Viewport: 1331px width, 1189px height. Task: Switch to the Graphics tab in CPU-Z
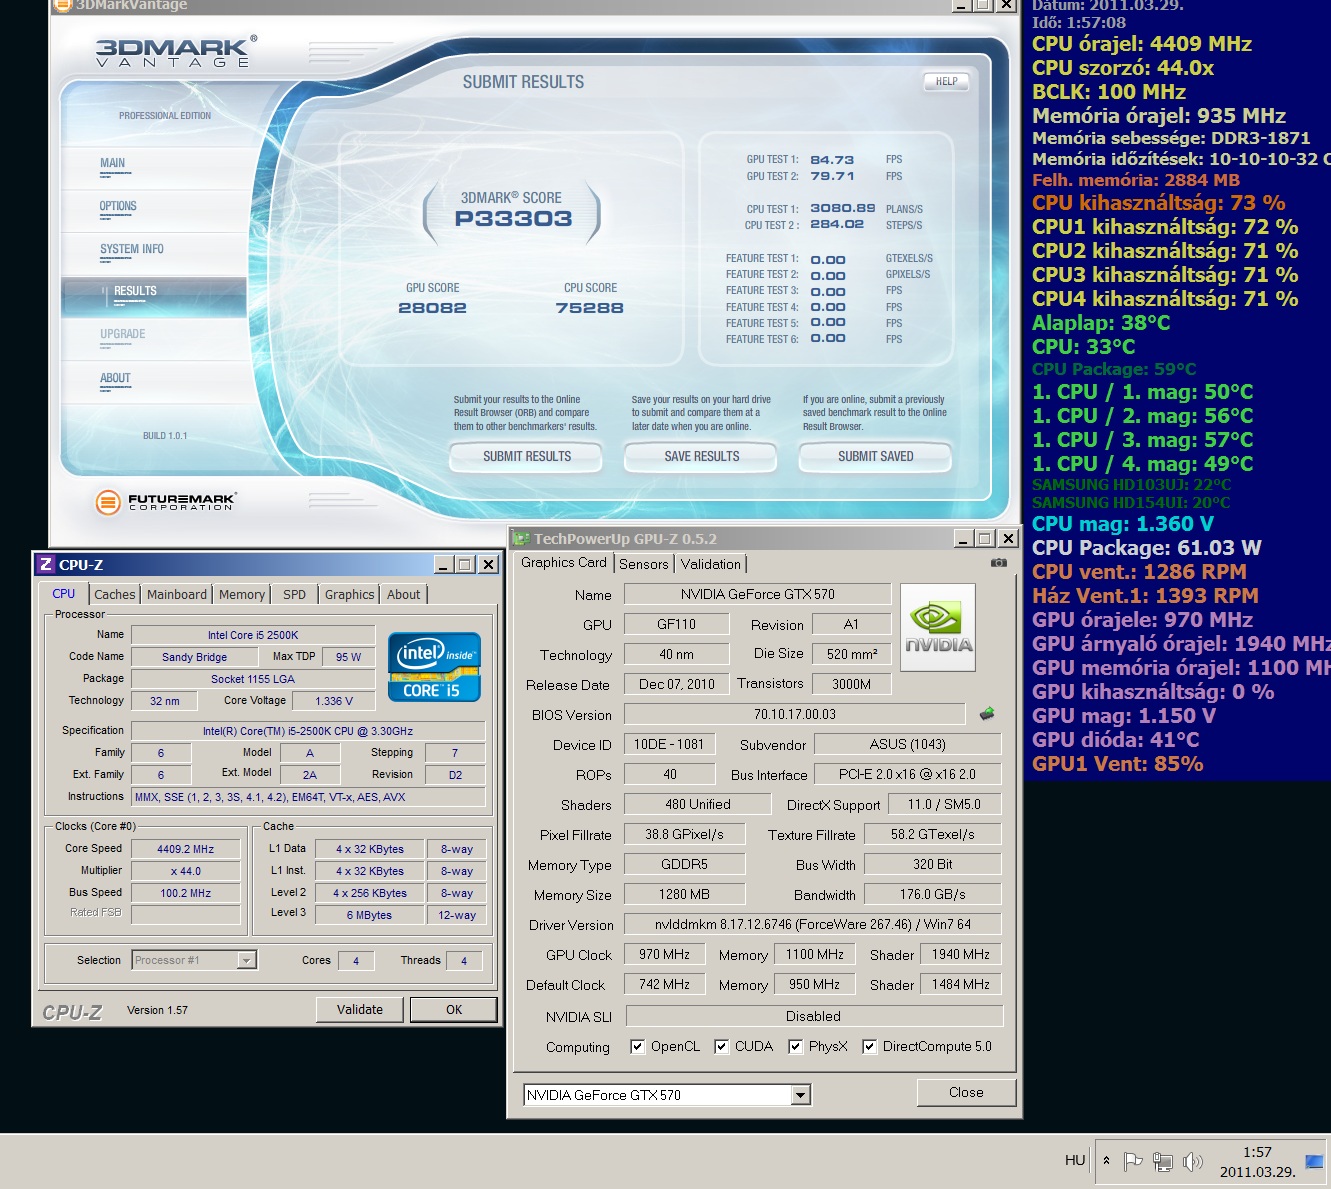pos(349,594)
